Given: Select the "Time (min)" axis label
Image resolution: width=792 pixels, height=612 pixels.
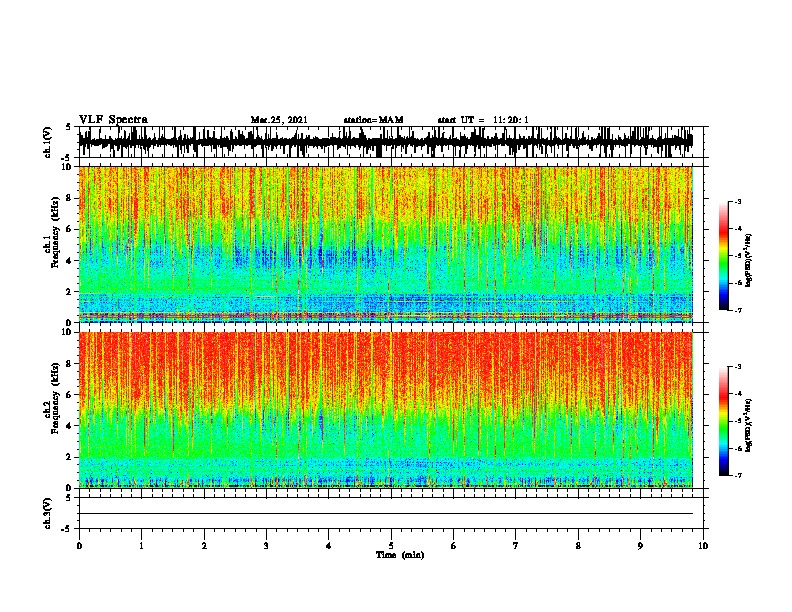Looking at the screenshot, I should pyautogui.click(x=400, y=555).
